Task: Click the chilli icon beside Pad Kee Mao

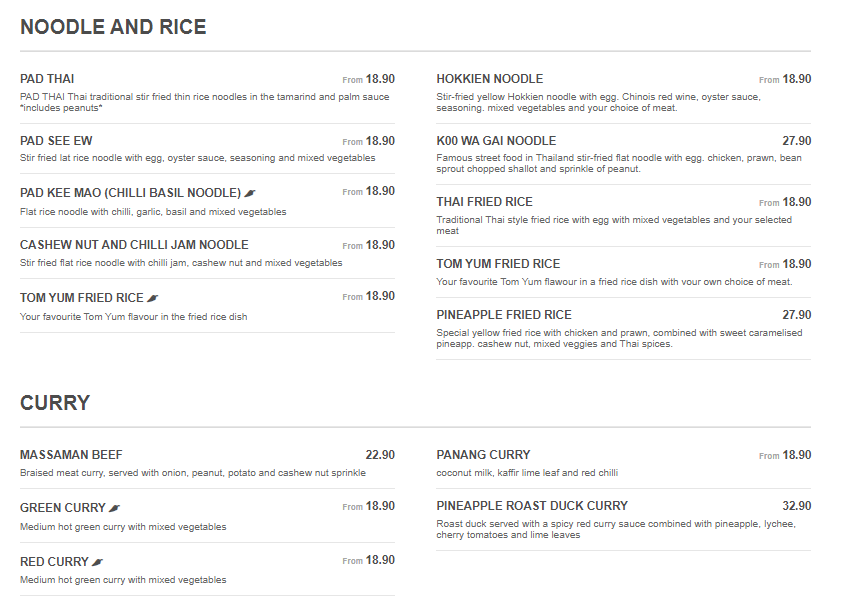Action: pos(250,193)
